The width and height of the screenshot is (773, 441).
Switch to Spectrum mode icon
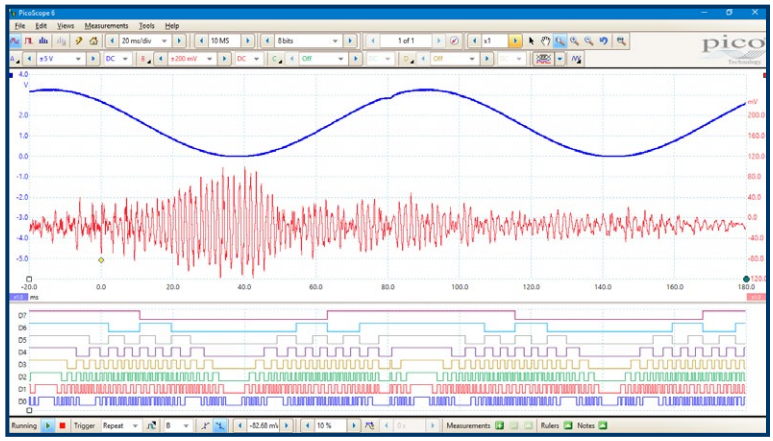point(43,41)
